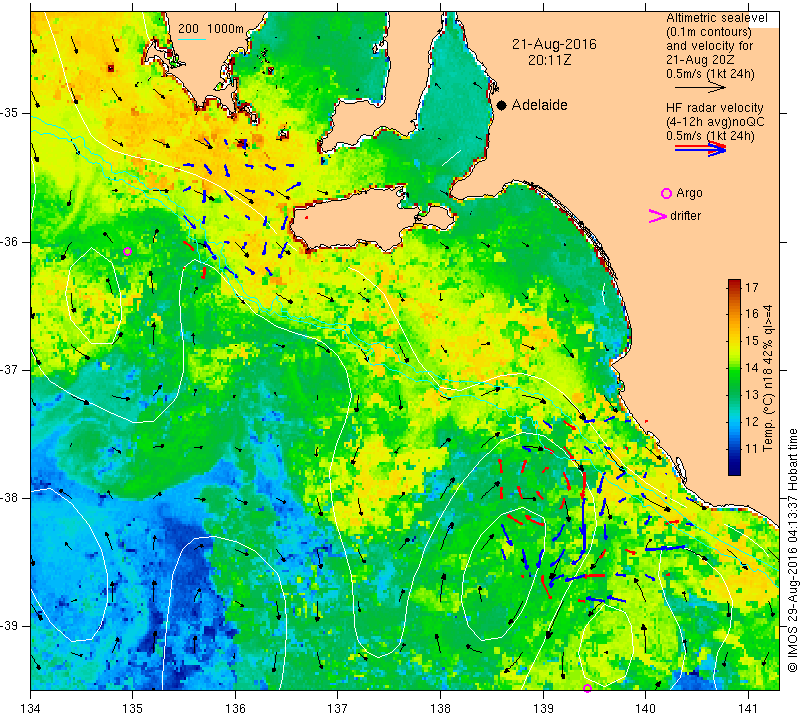Screen dimensions: 800x720
Task: Click the '21-Aug 20Z' legend text
Action: click(701, 60)
